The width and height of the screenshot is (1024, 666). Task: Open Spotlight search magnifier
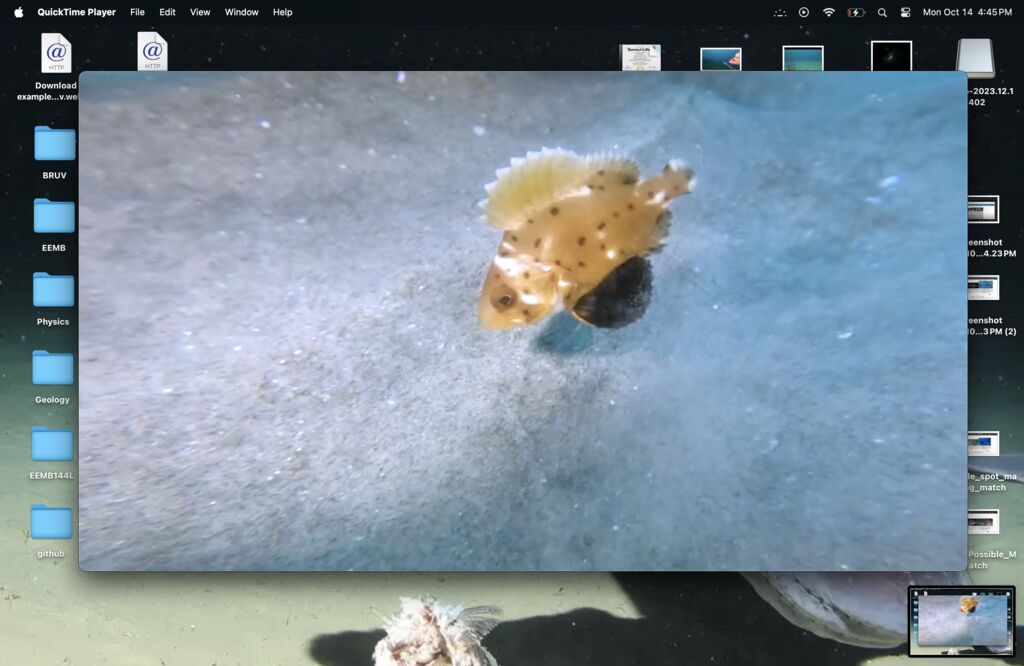tap(882, 12)
